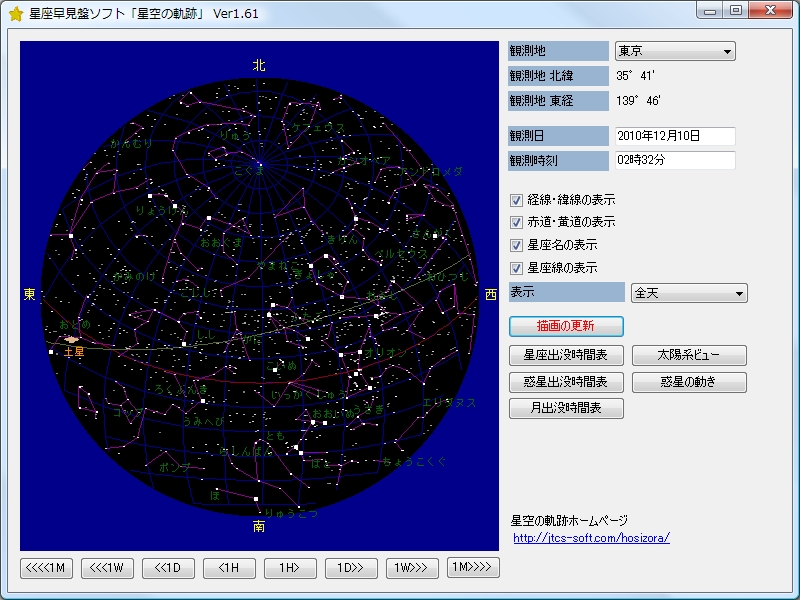Screen dimensions: 800x600
Task: Go back one hour with <1H
Action: coord(229,568)
